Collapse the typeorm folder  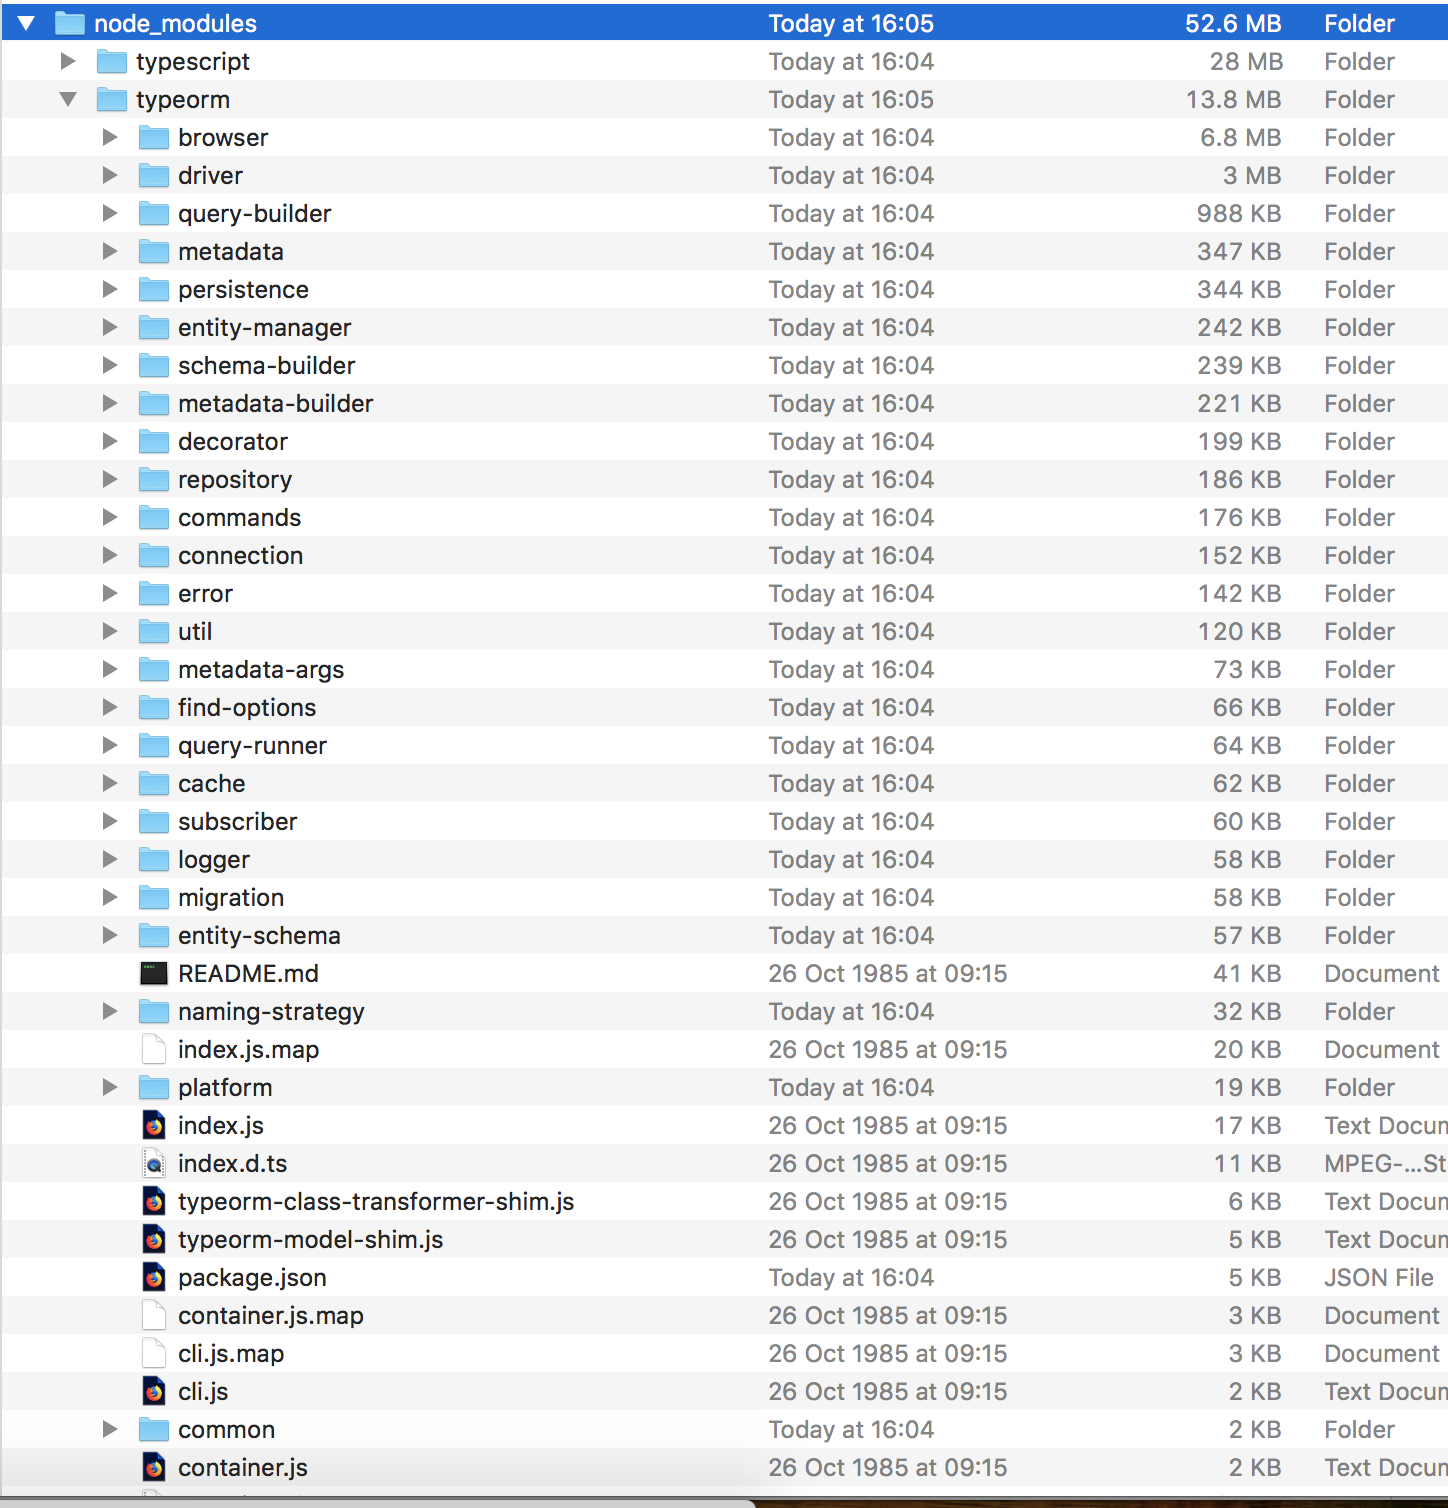pyautogui.click(x=67, y=99)
